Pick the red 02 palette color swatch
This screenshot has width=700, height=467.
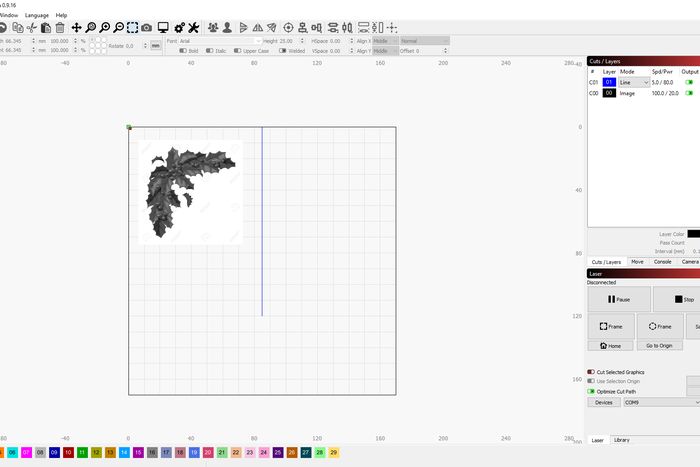[3, 453]
